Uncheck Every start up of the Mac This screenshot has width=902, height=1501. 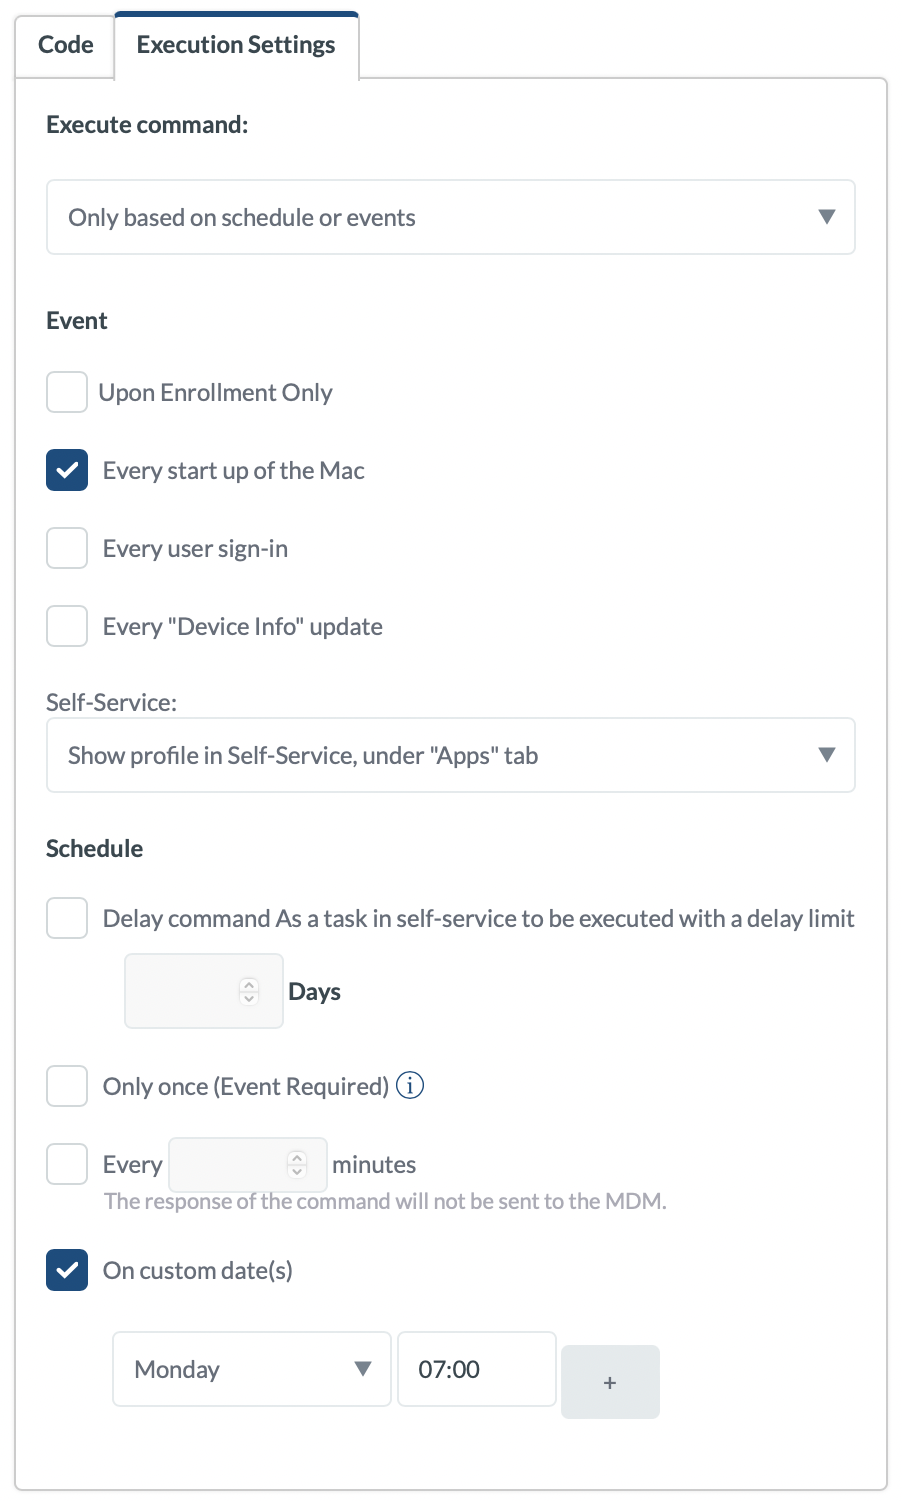(x=67, y=470)
